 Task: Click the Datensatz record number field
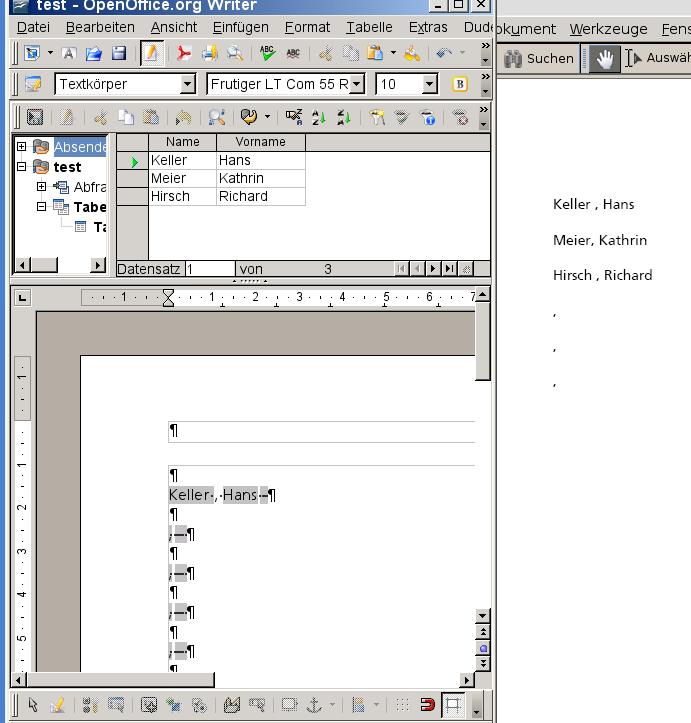coord(210,269)
